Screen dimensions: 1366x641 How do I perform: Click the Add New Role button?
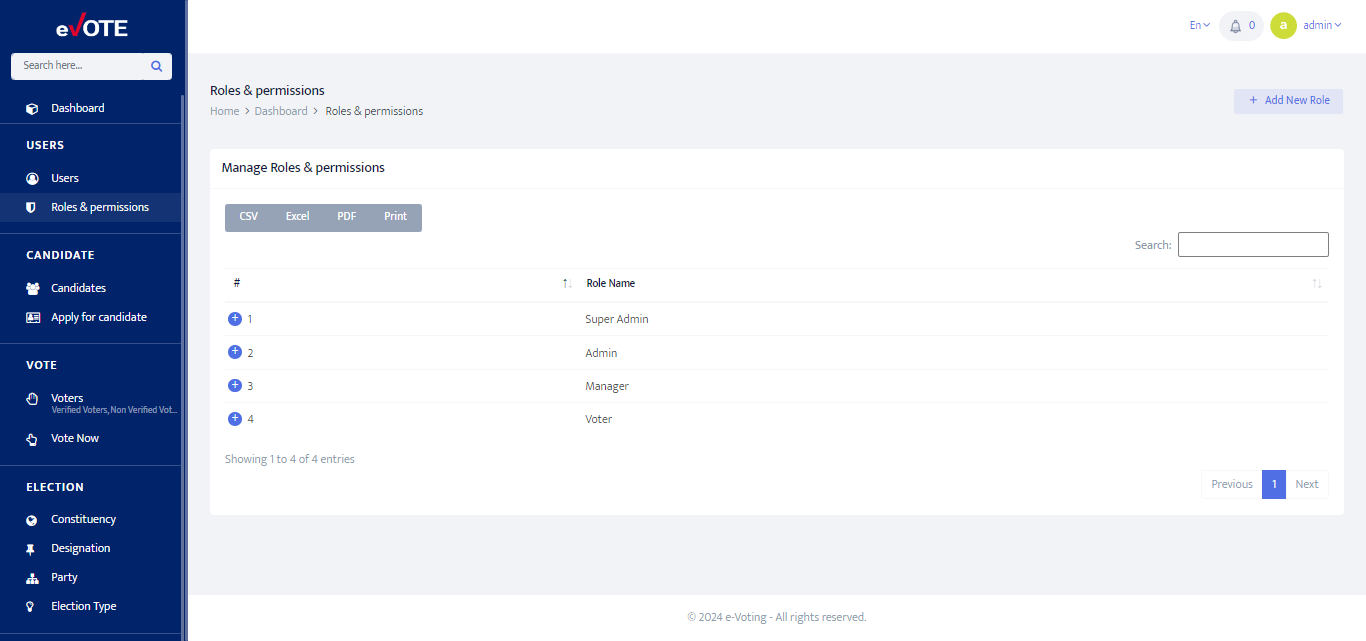pyautogui.click(x=1288, y=101)
